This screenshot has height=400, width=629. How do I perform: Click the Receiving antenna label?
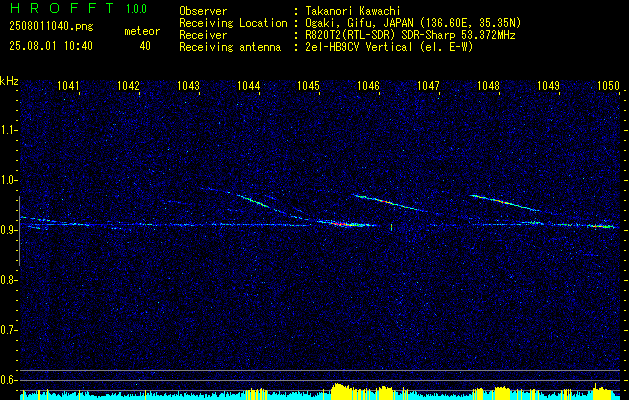tap(230, 47)
